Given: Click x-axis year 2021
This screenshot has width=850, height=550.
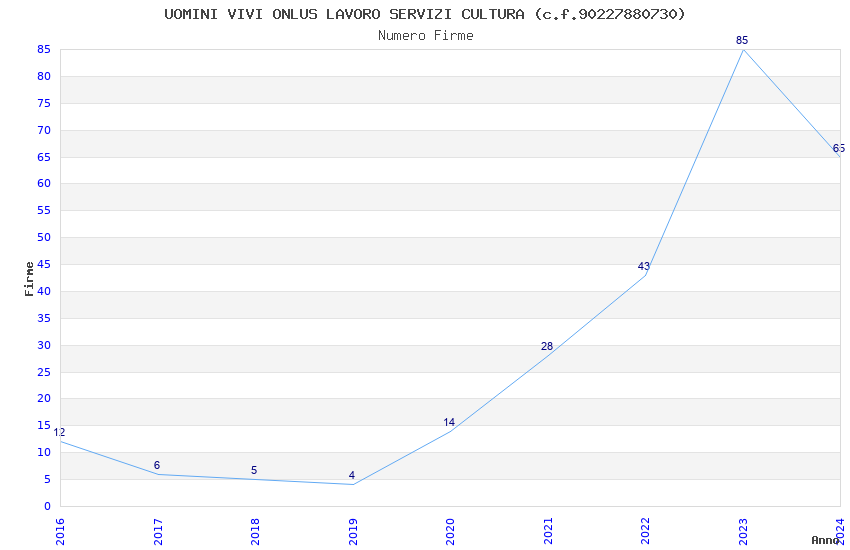Looking at the screenshot, I should click(x=548, y=531).
